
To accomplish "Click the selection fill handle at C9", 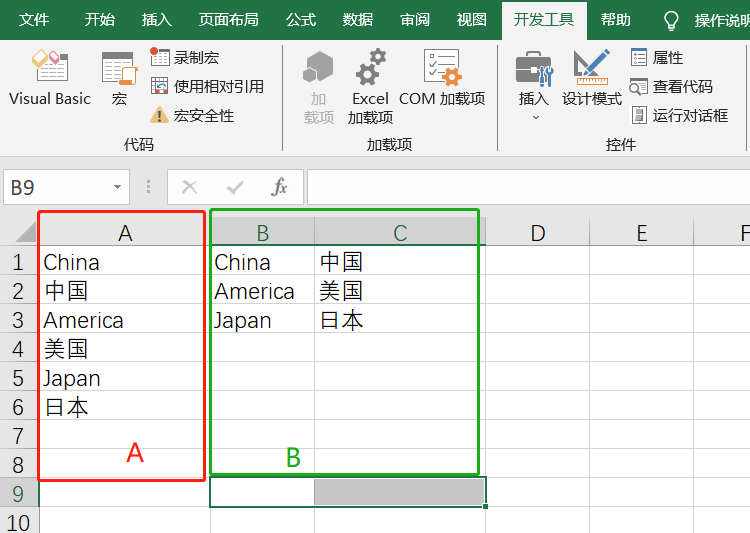I will (485, 506).
